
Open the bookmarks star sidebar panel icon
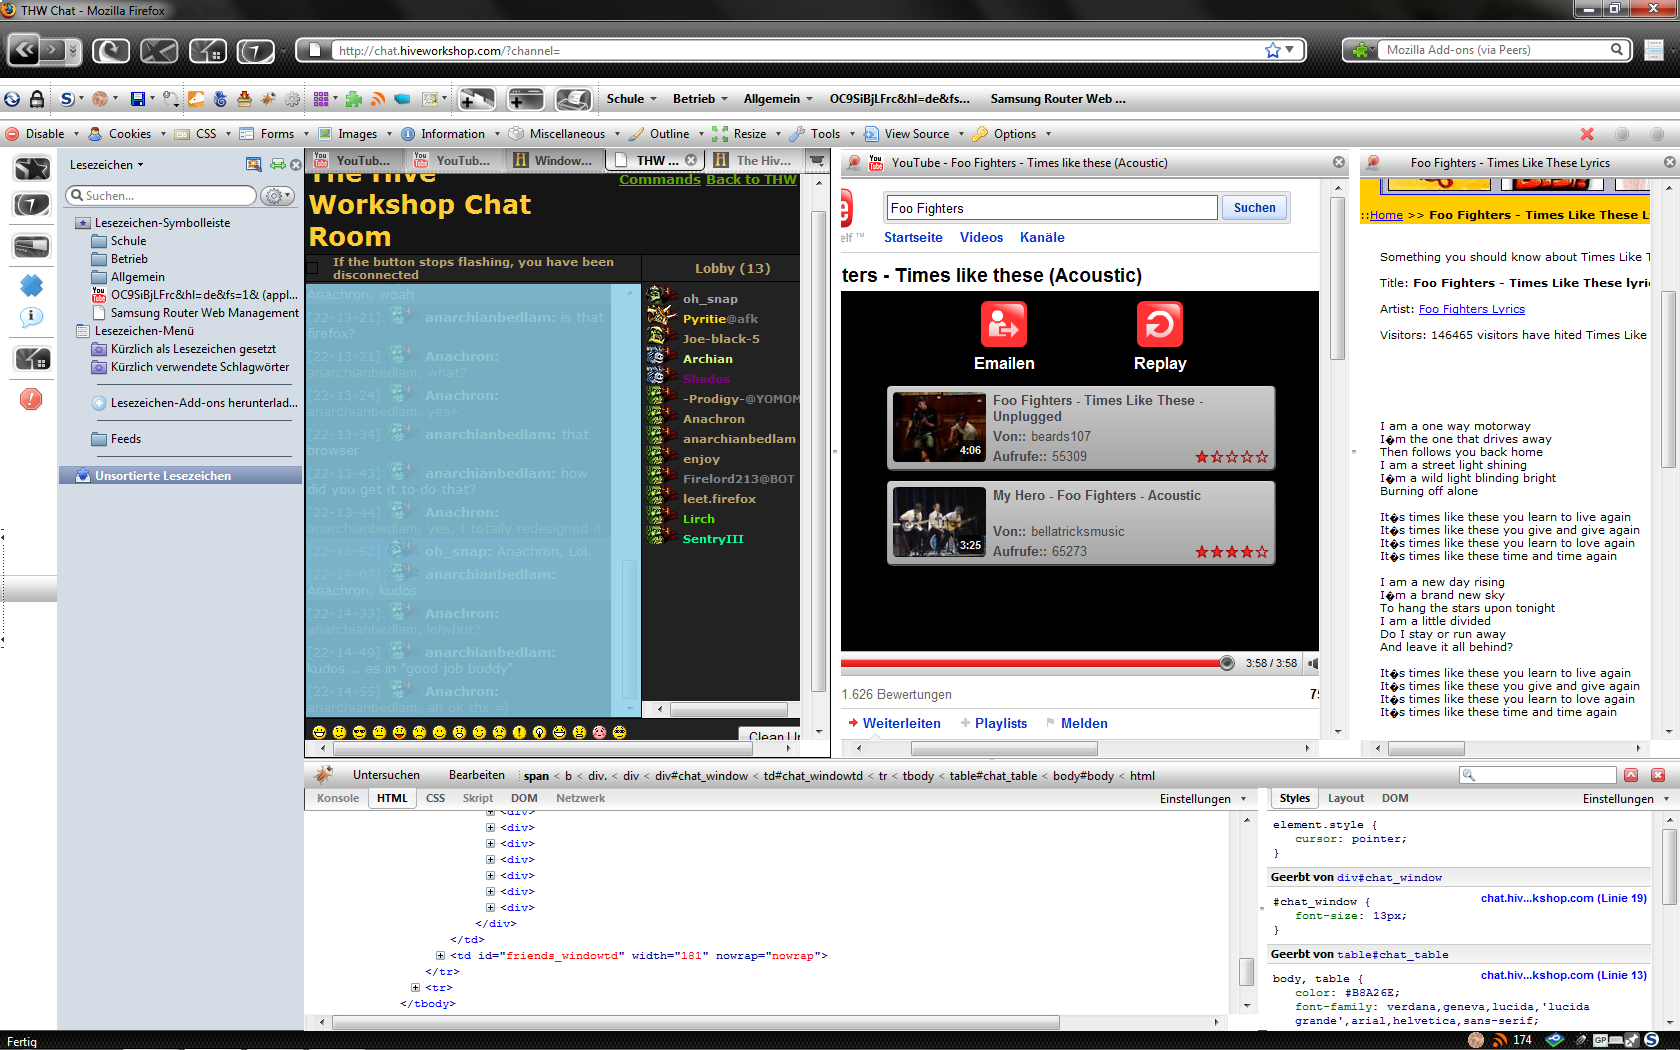coord(32,169)
